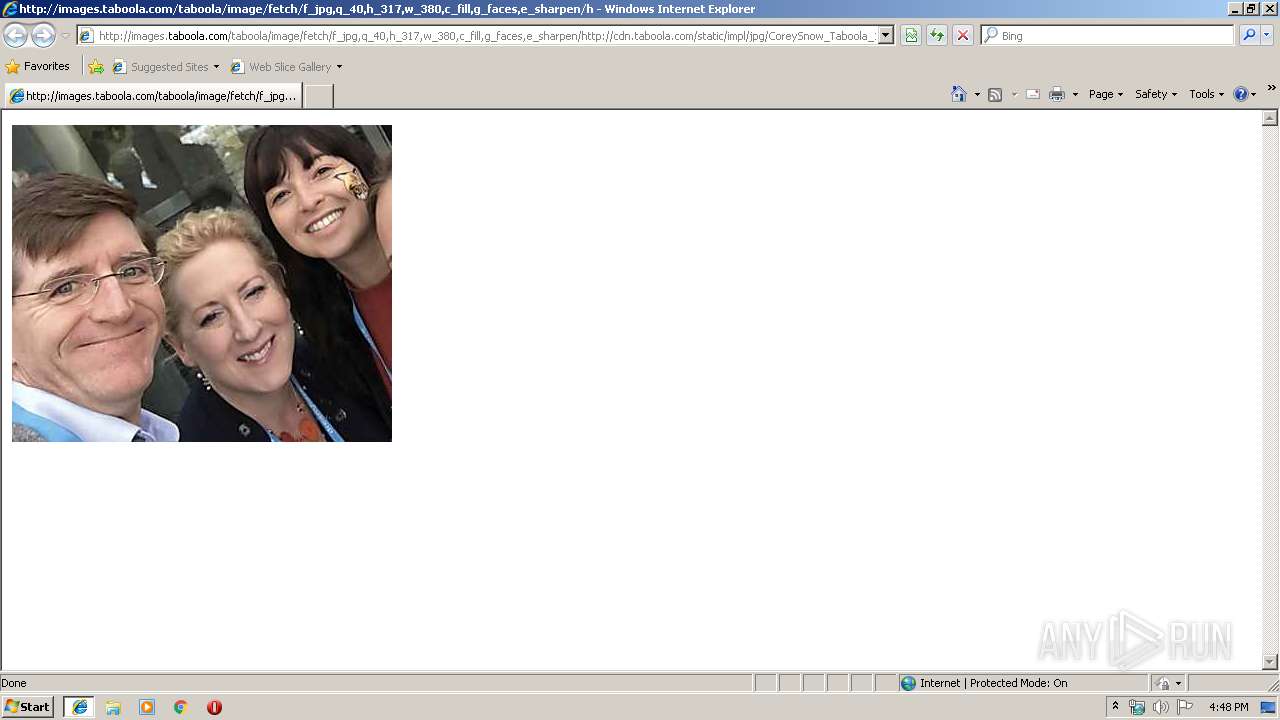The height and width of the screenshot is (720, 1280).
Task: Click the vertical scrollbar up arrow
Action: click(1270, 118)
